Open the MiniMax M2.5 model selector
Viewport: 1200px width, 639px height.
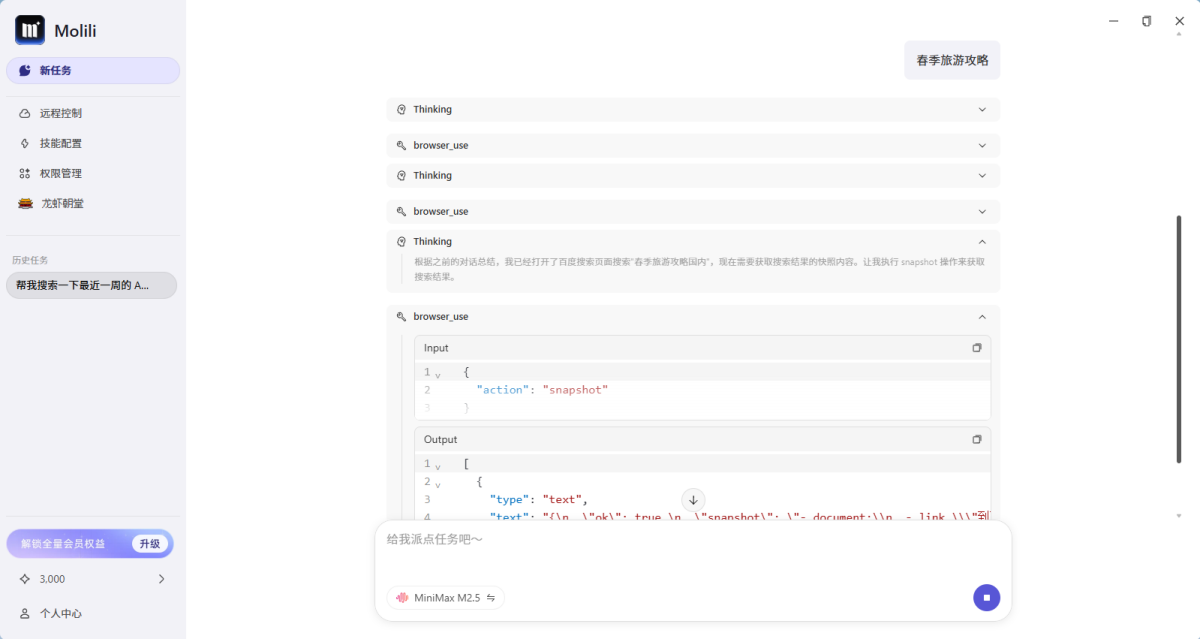click(445, 598)
